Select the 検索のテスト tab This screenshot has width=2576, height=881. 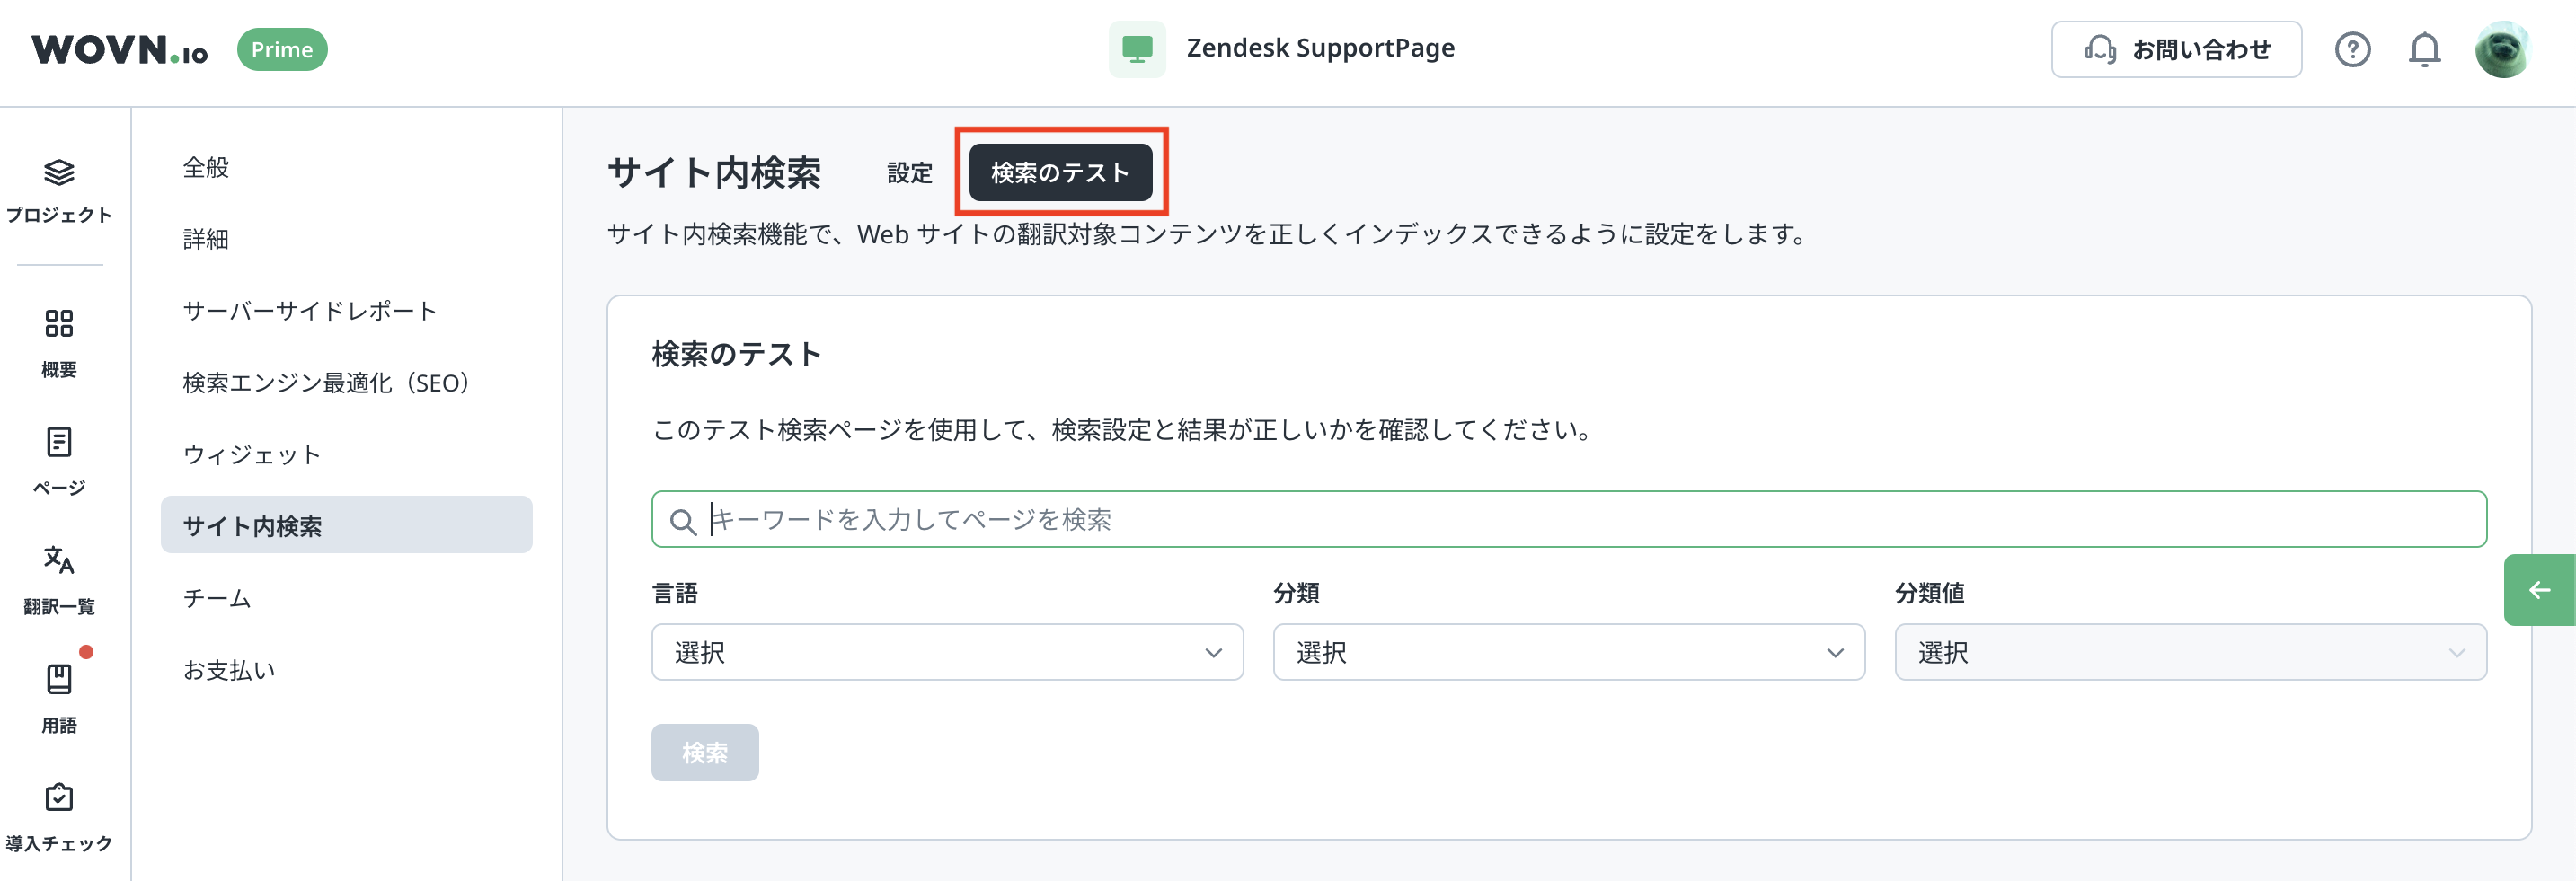(x=1060, y=173)
